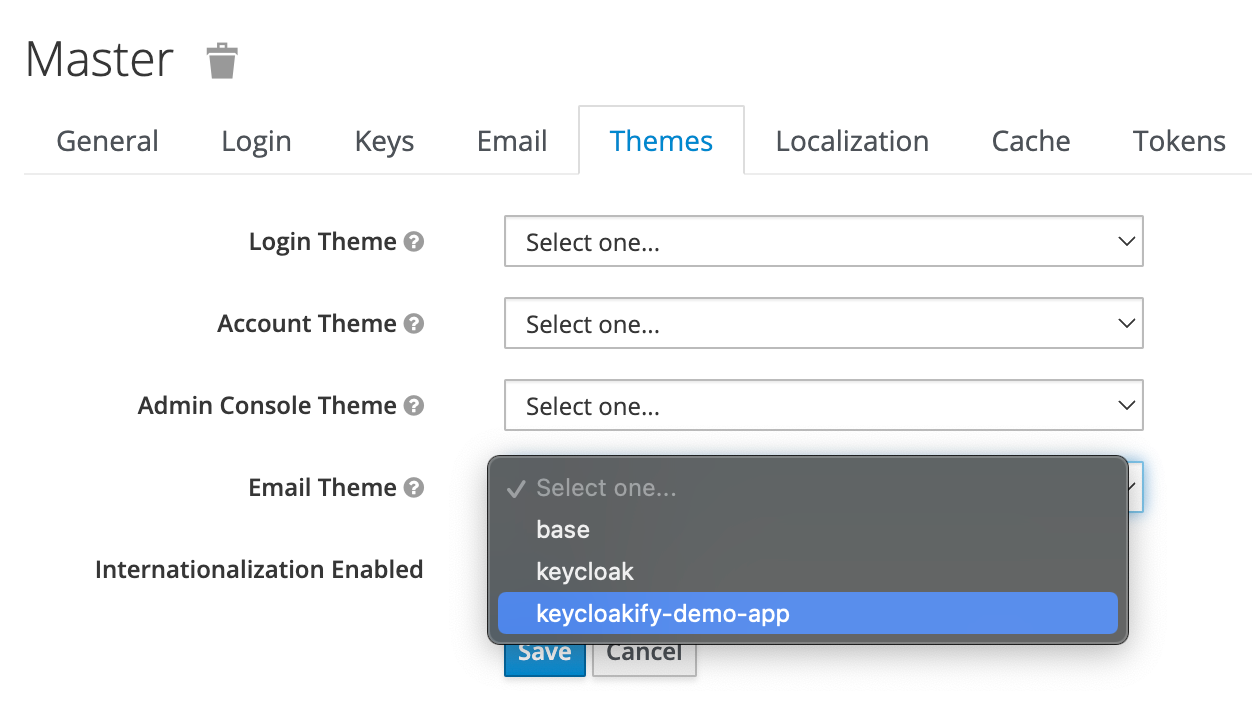Viewport: 1252px width, 716px height.
Task: Open the Localization tab
Action: click(852, 141)
